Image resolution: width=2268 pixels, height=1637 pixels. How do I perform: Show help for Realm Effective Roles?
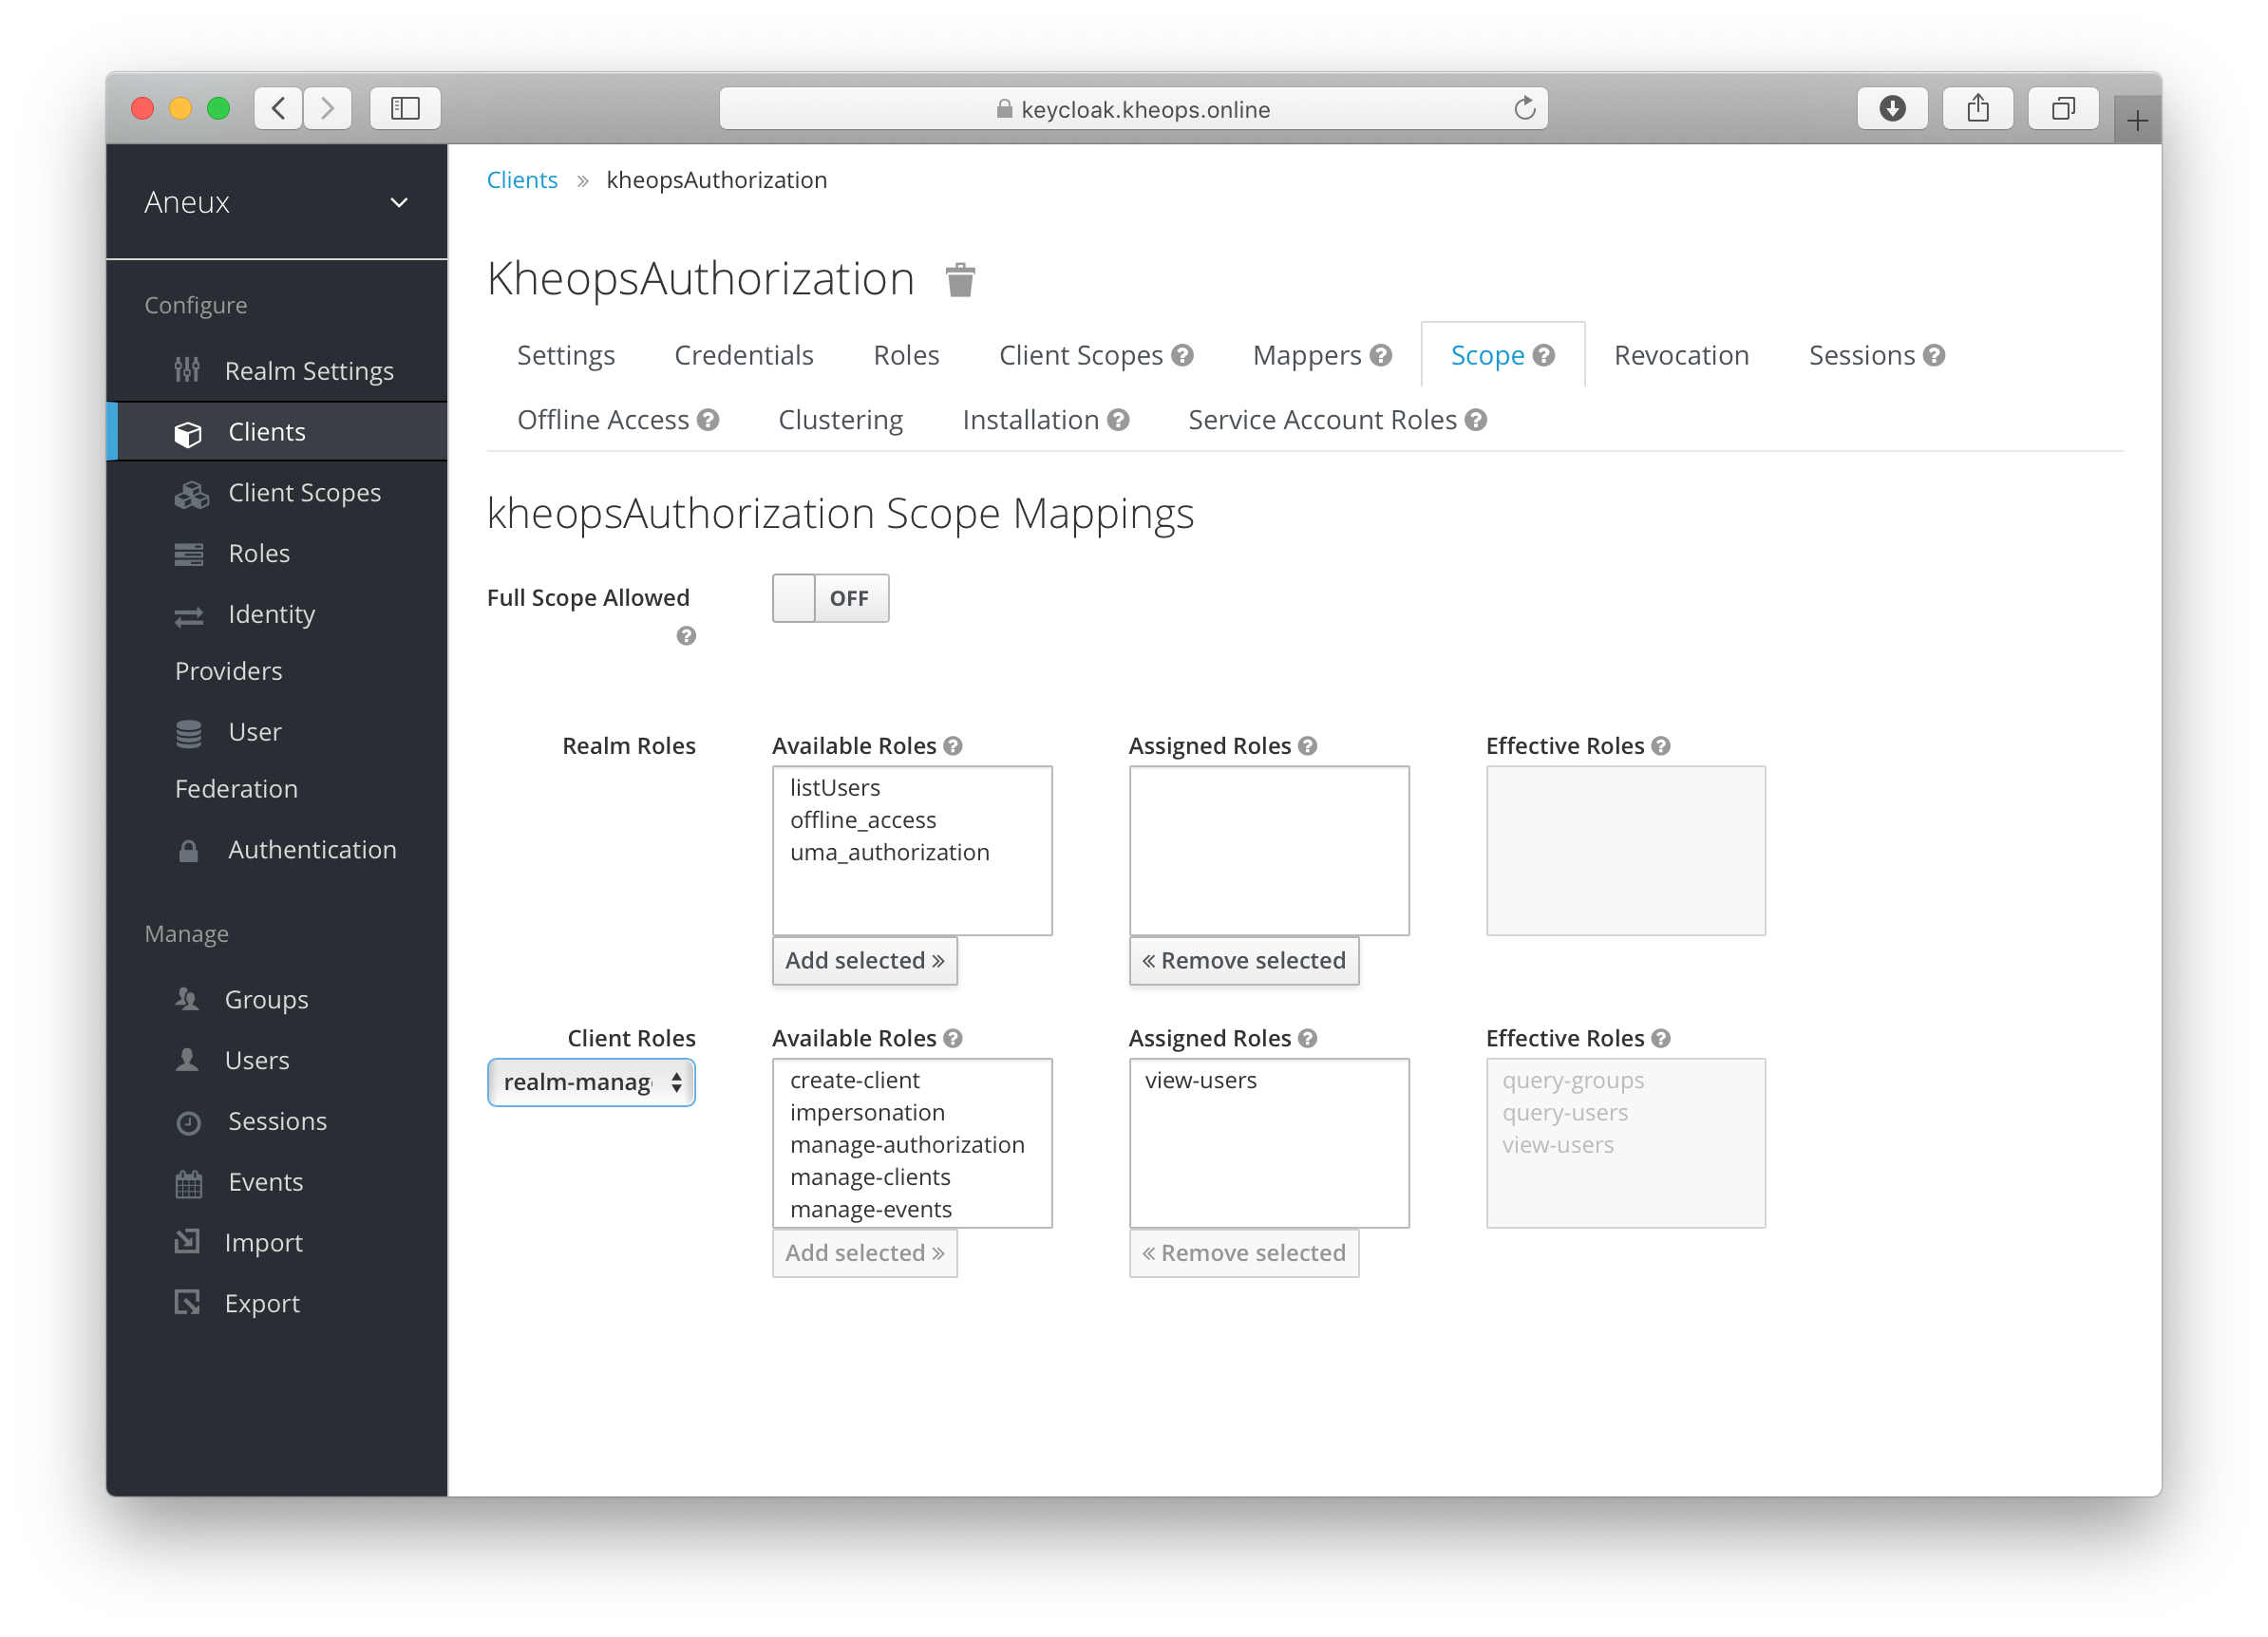click(1661, 746)
